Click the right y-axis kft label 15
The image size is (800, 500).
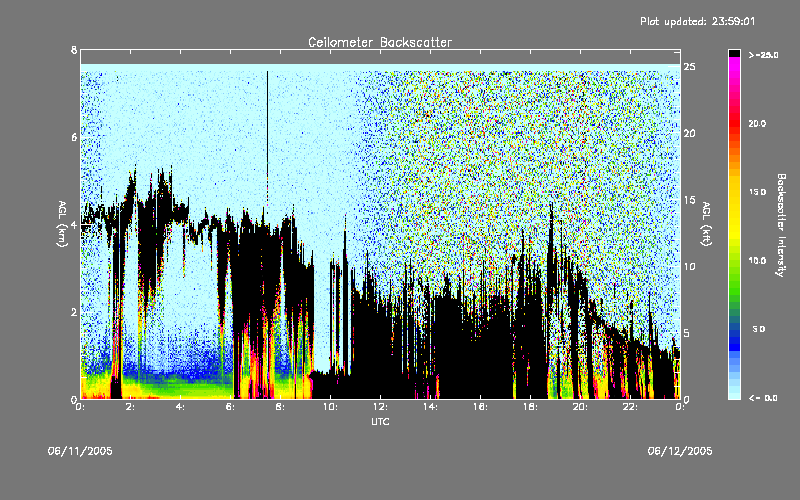(689, 200)
